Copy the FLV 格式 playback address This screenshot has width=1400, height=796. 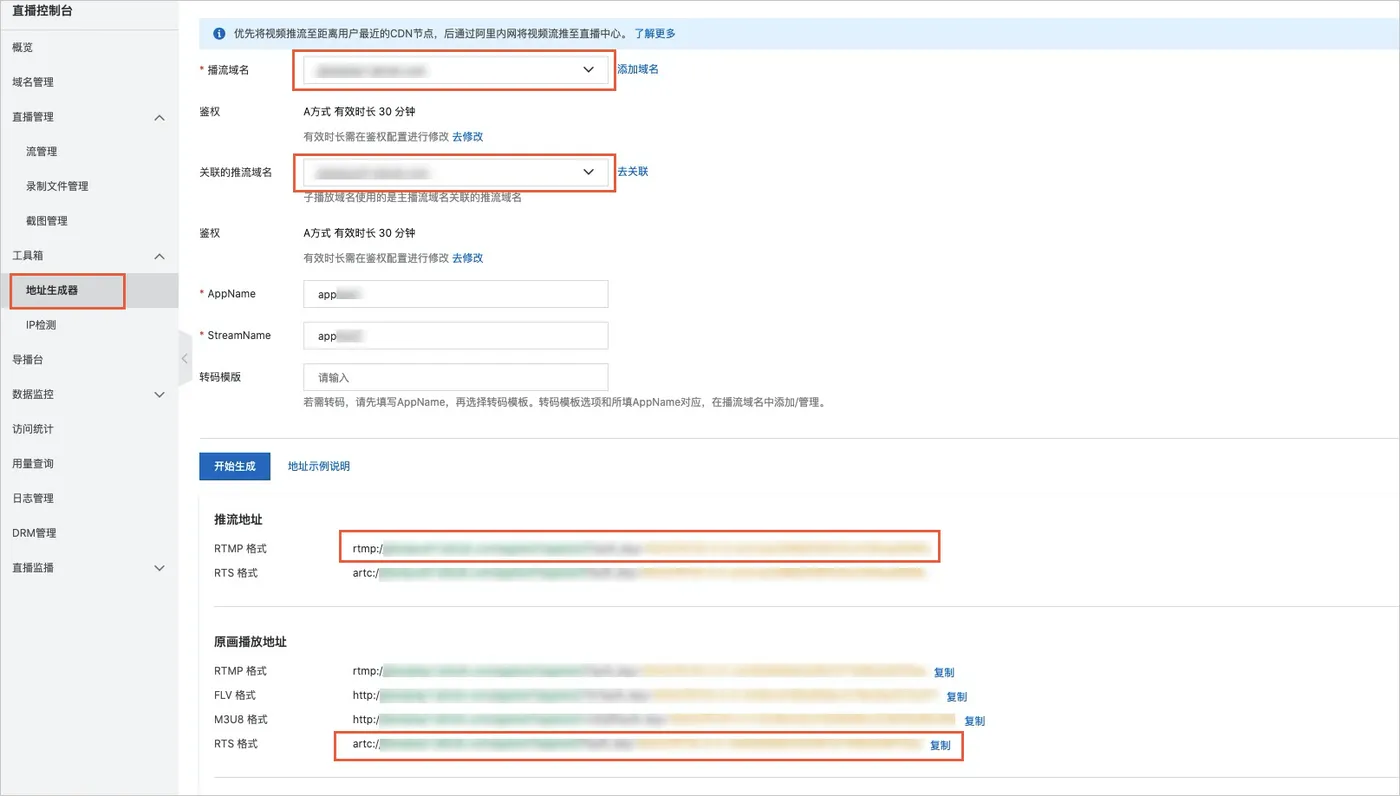click(957, 696)
